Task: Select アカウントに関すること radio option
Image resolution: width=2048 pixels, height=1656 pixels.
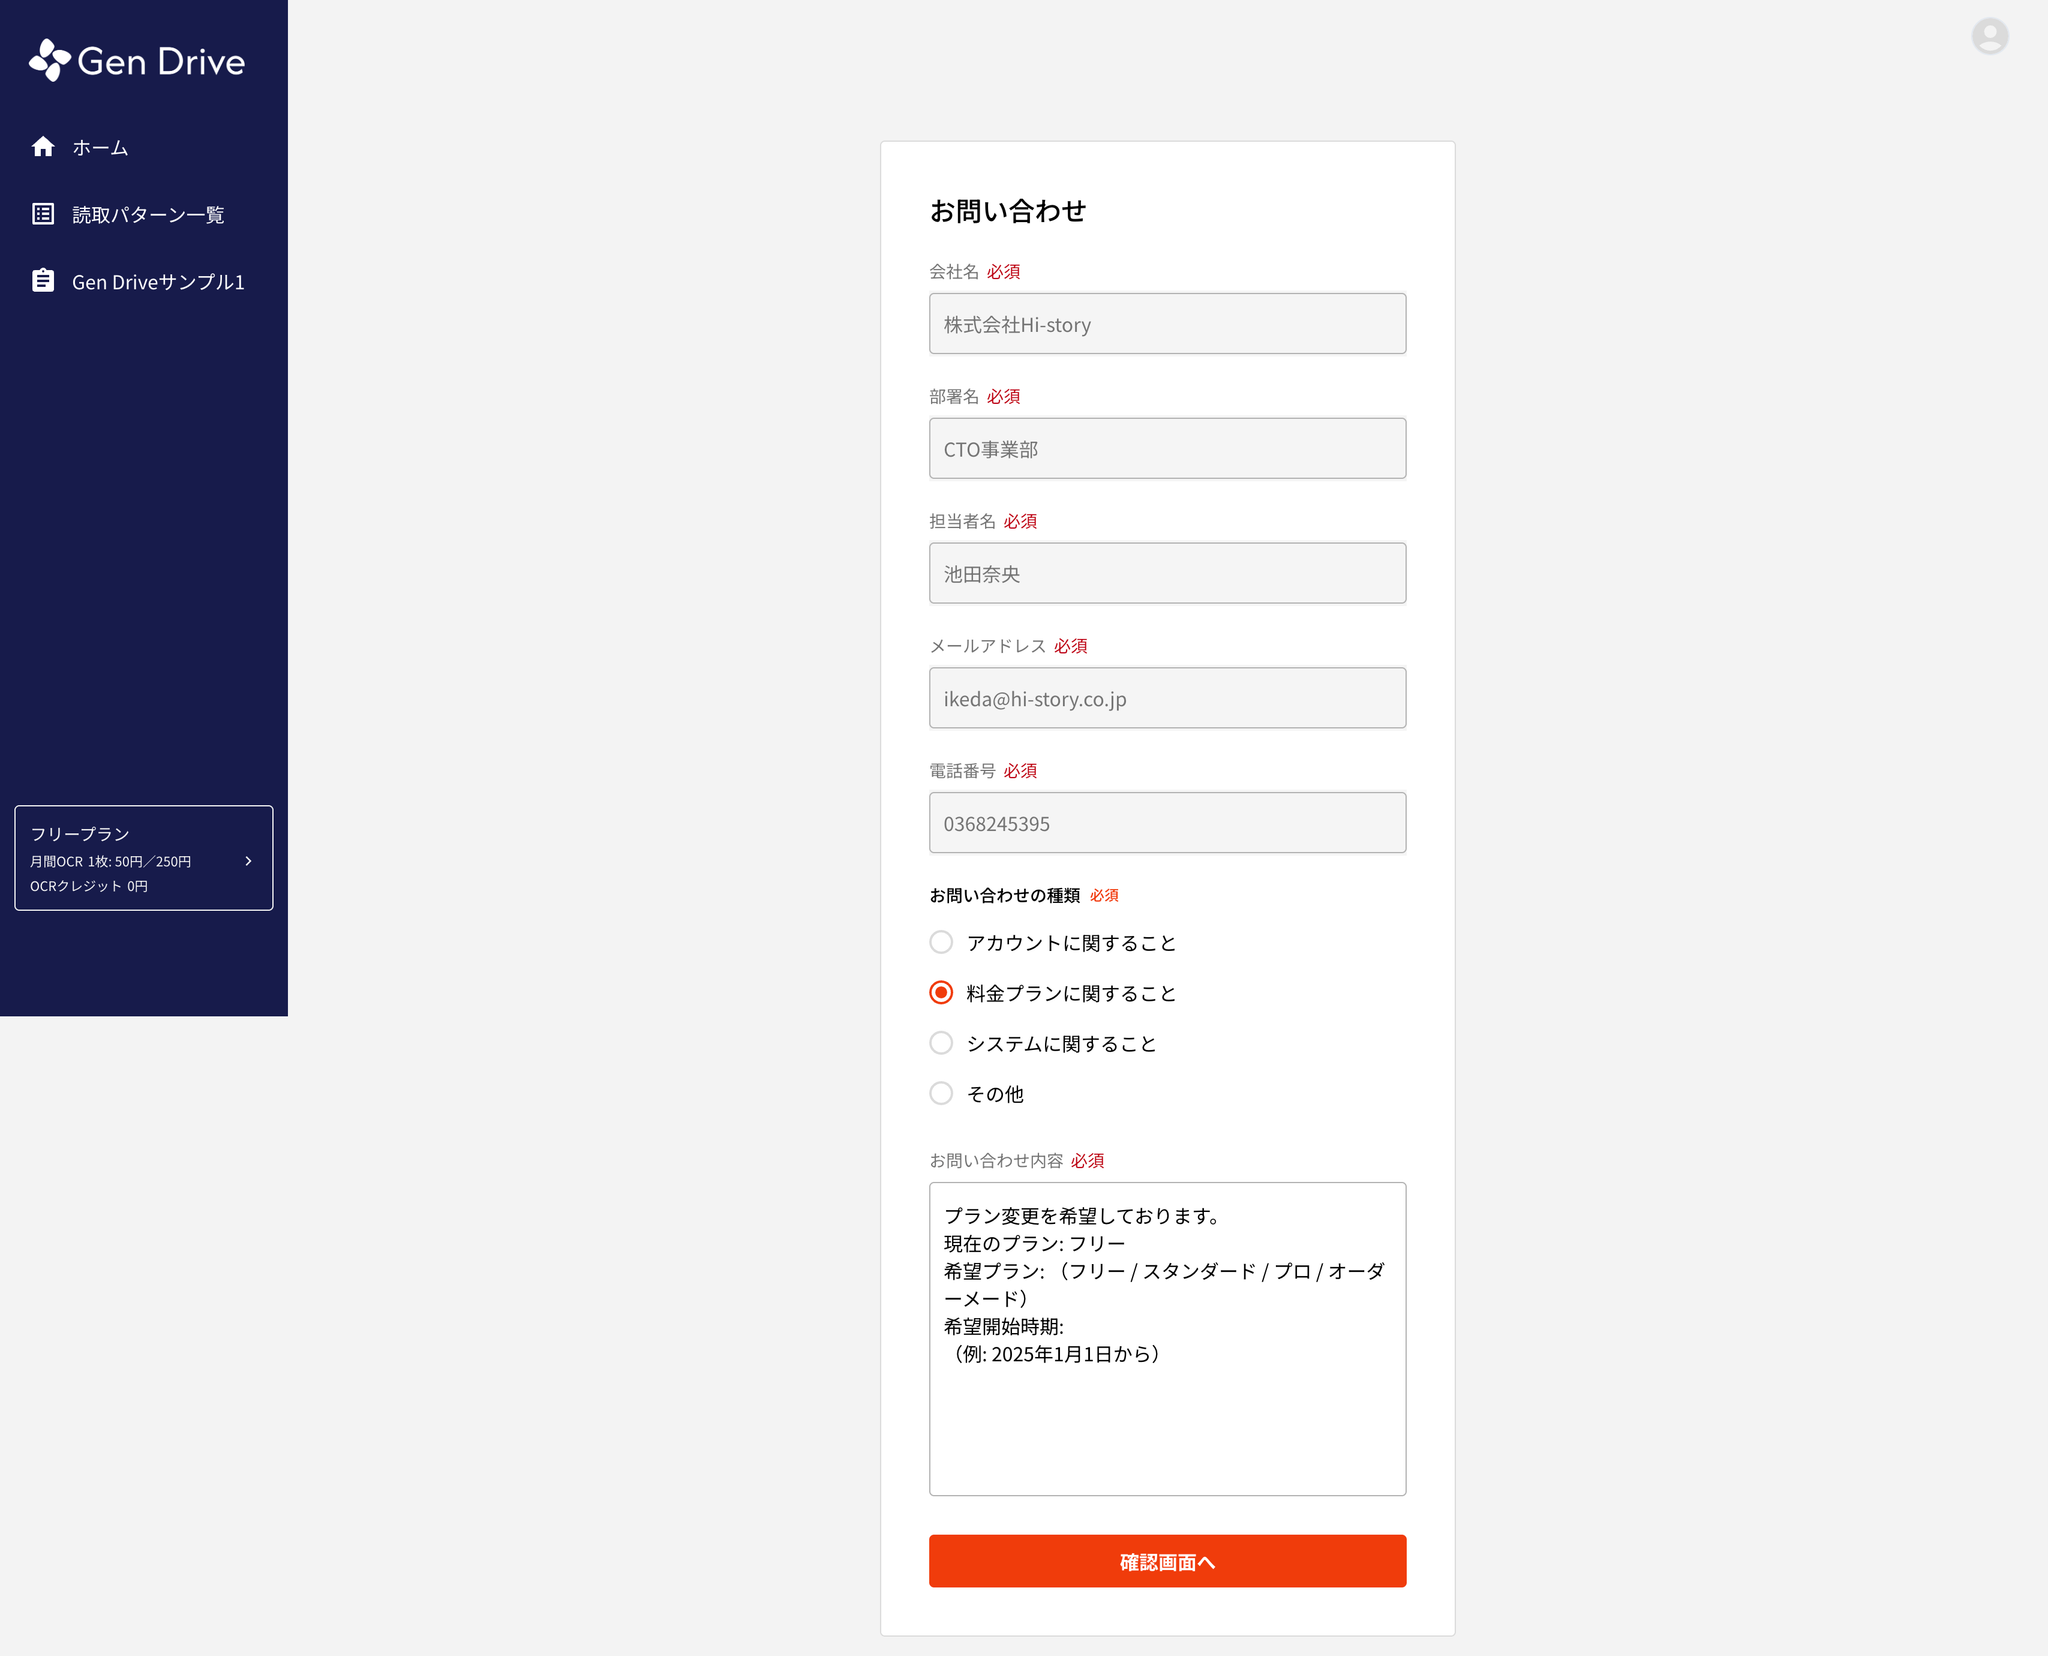Action: [x=941, y=942]
